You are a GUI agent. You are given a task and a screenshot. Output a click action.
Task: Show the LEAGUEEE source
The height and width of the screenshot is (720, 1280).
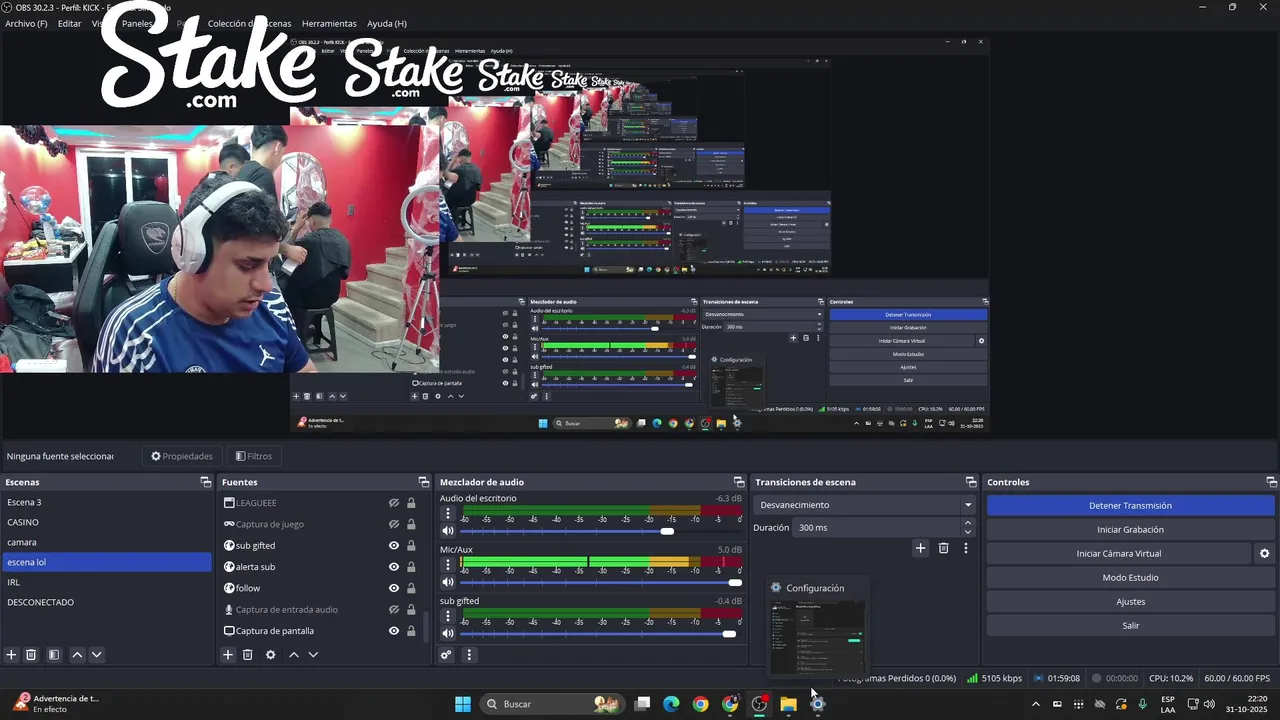pyautogui.click(x=394, y=503)
